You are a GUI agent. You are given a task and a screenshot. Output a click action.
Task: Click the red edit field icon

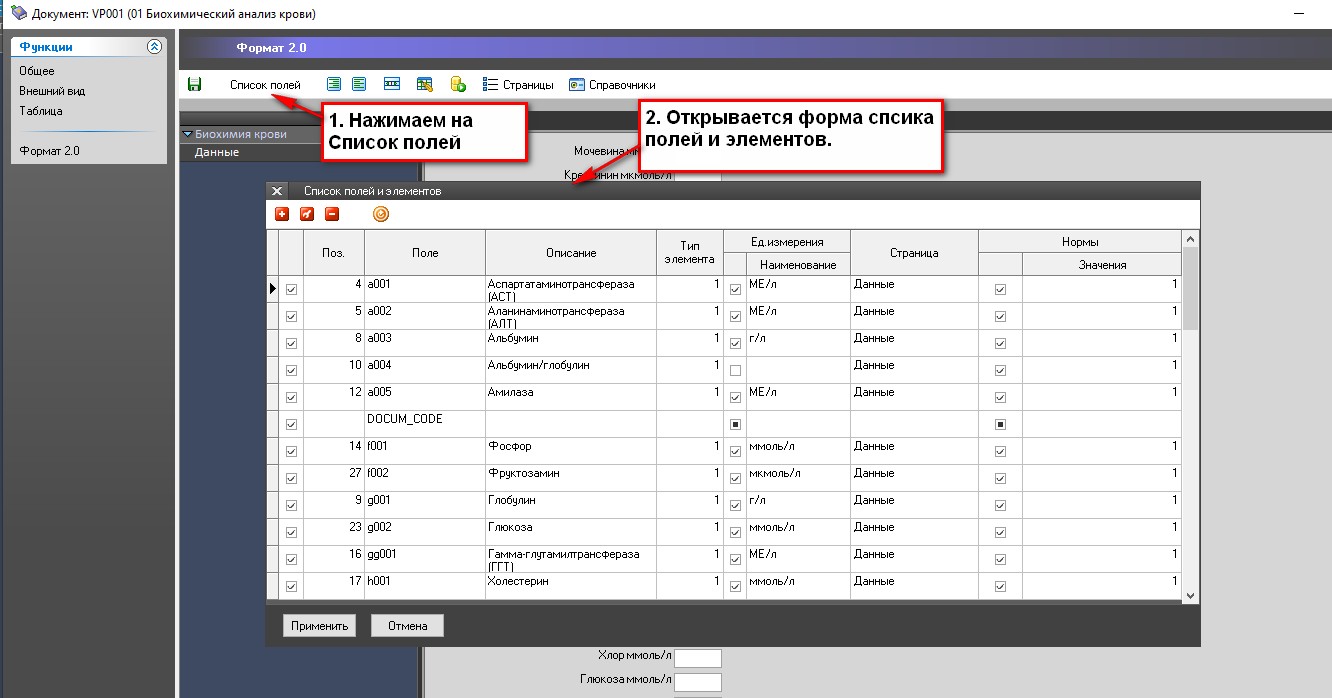point(307,214)
